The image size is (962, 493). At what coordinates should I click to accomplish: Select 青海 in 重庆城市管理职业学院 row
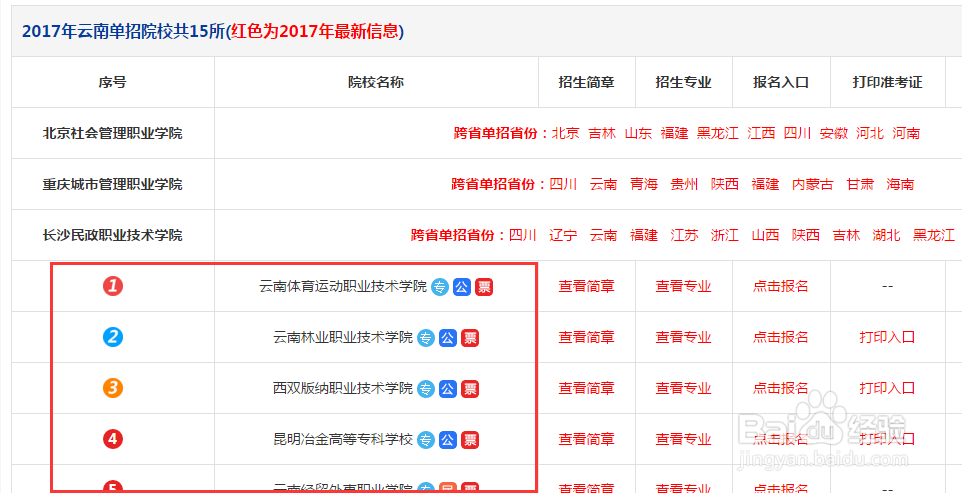coord(644,184)
